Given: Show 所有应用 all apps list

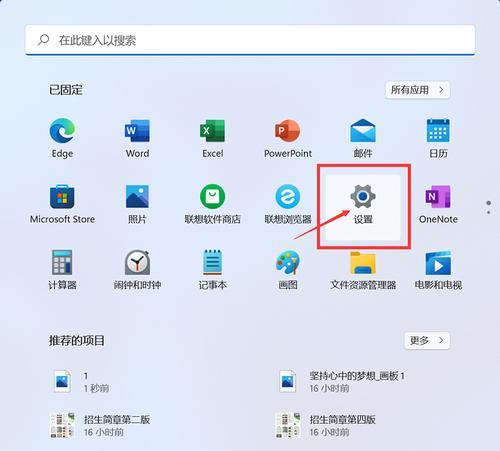Looking at the screenshot, I should pos(418,90).
